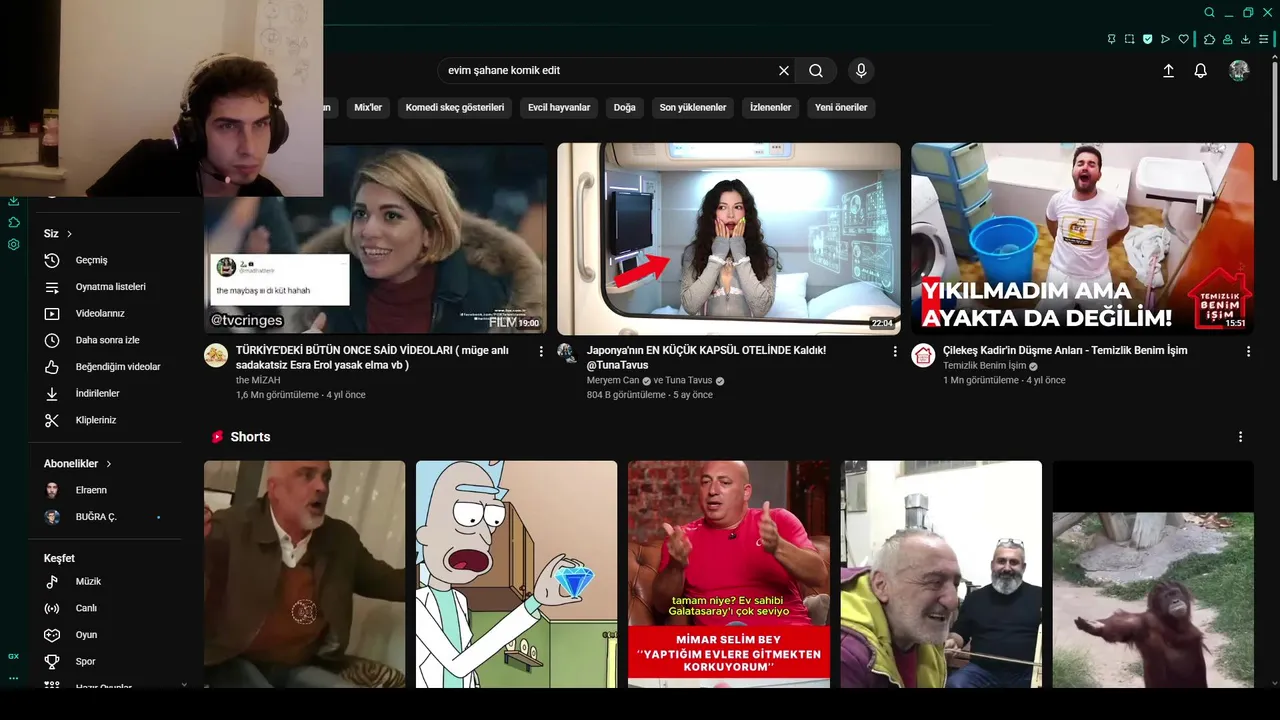Image resolution: width=1280 pixels, height=720 pixels.
Task: Open more options for Japonya kapsül video
Action: click(895, 352)
